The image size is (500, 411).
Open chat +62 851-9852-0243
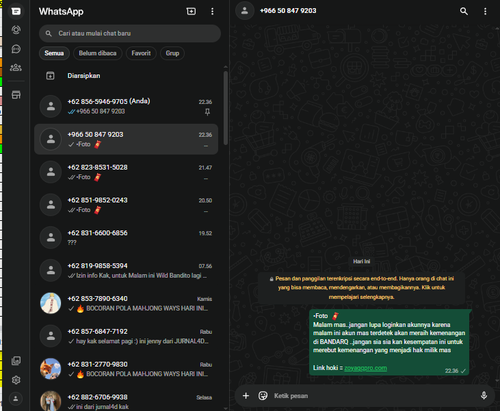point(126,205)
